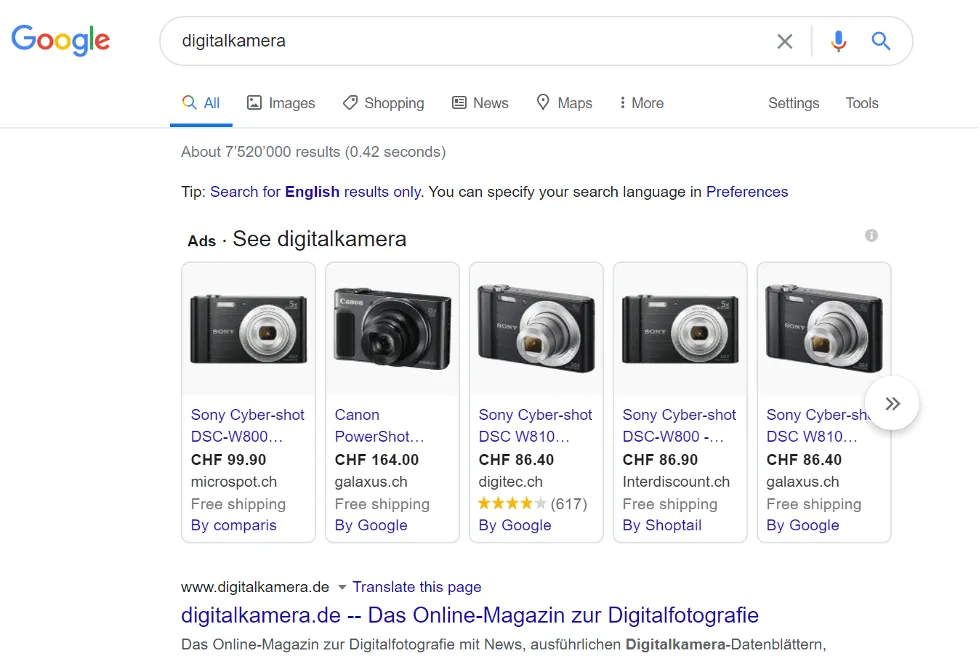
Task: Open the digitalkamera.de Online-Magazin result title
Action: tap(470, 615)
